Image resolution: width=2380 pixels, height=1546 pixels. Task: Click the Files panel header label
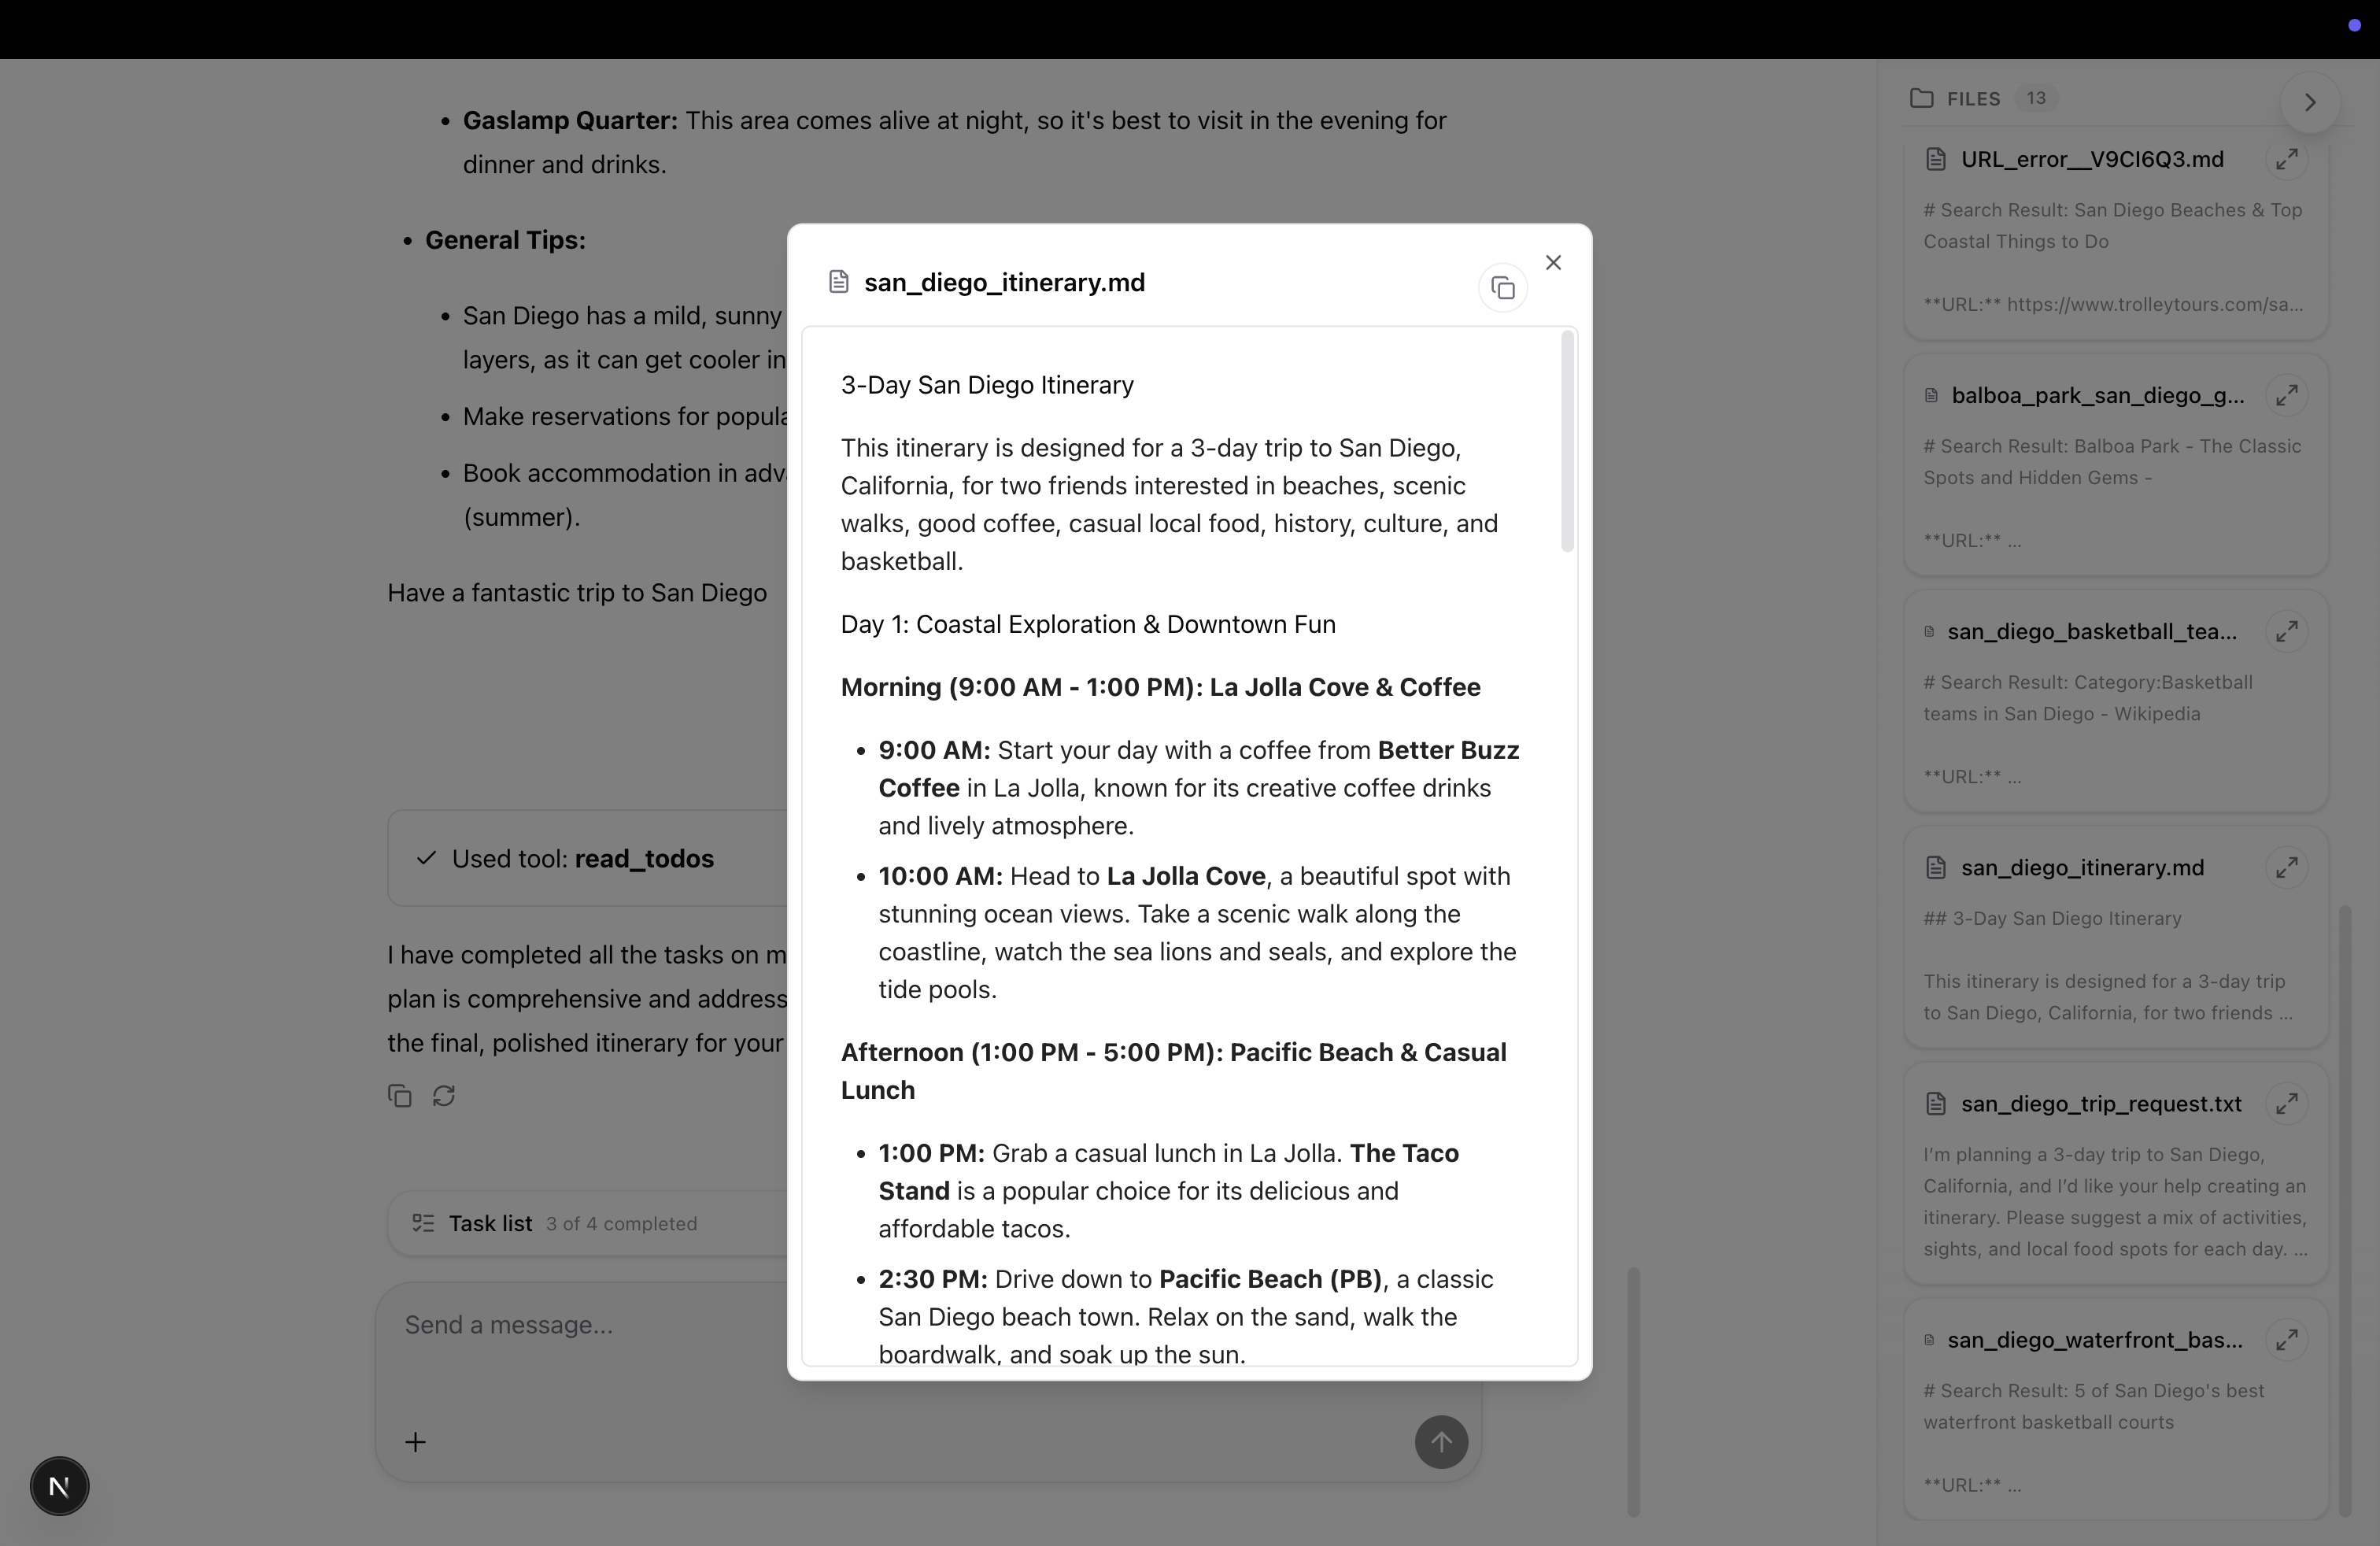click(x=1972, y=99)
